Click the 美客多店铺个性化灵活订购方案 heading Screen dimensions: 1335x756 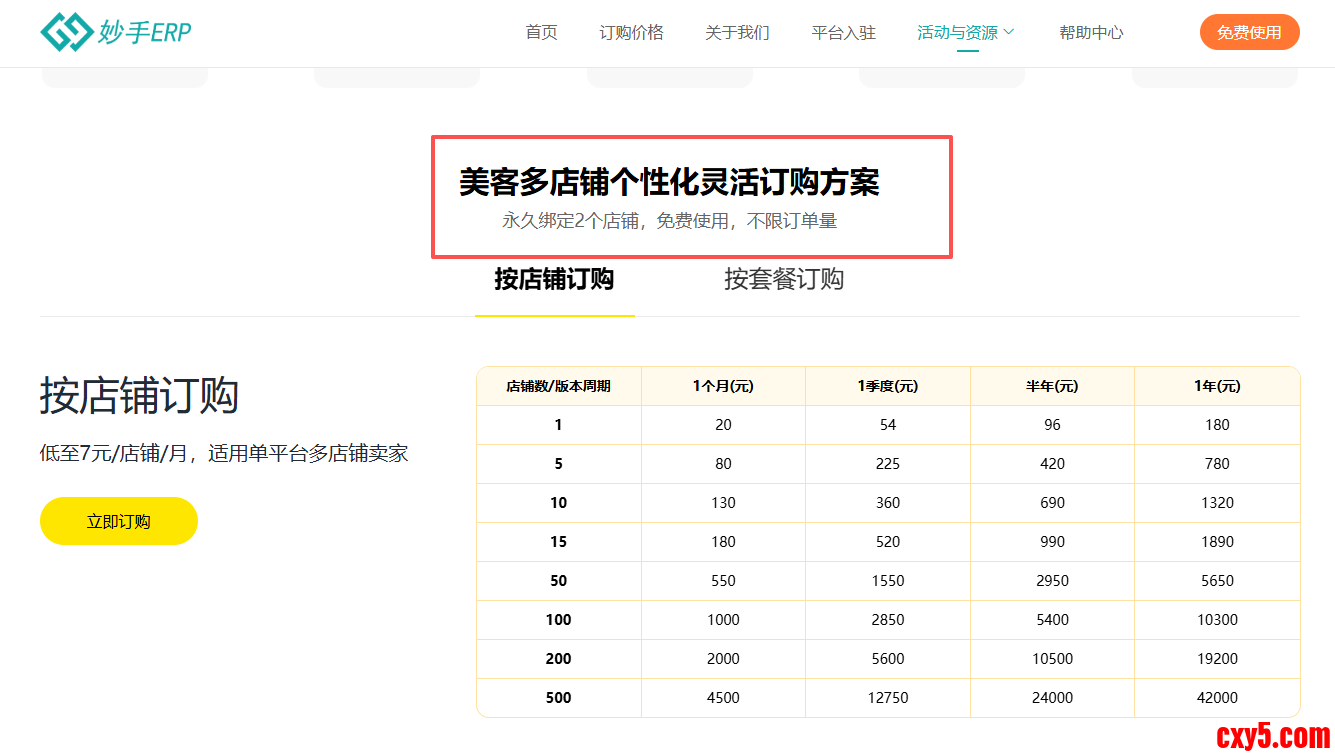click(669, 183)
